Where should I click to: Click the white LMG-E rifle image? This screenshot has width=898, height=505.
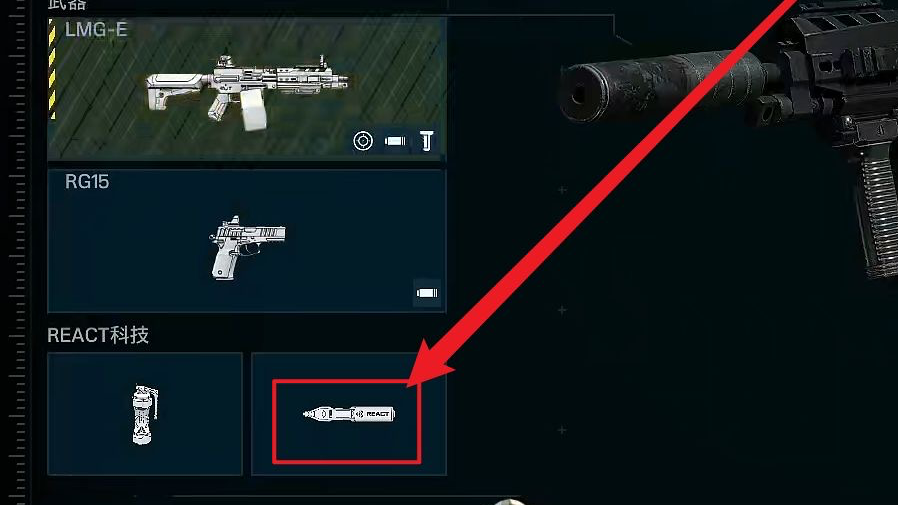pos(247,92)
